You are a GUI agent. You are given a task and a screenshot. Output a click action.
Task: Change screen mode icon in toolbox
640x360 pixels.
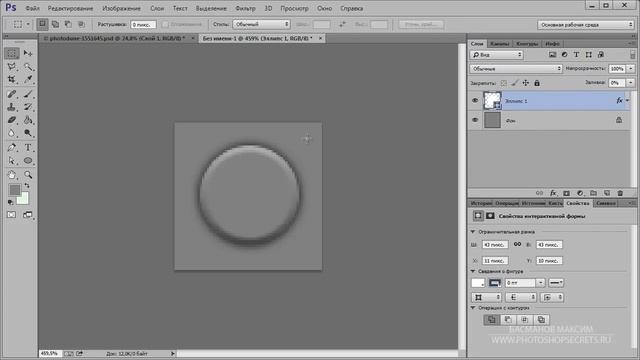(28, 215)
